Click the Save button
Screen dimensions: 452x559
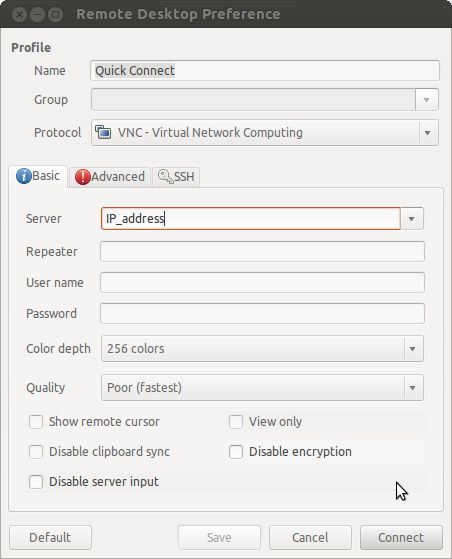(219, 537)
